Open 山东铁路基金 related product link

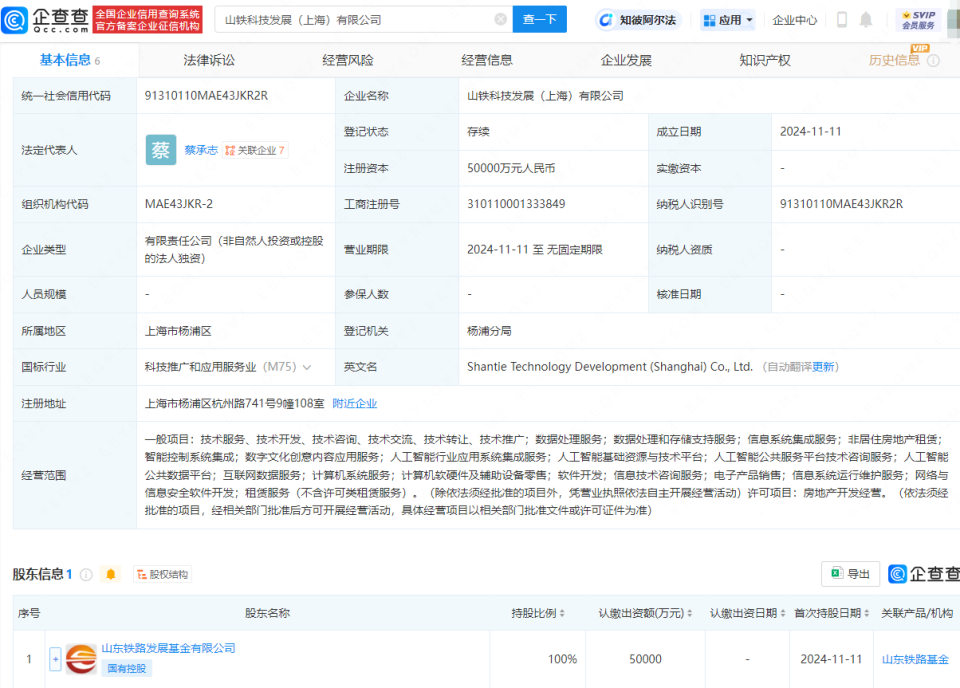pos(915,659)
